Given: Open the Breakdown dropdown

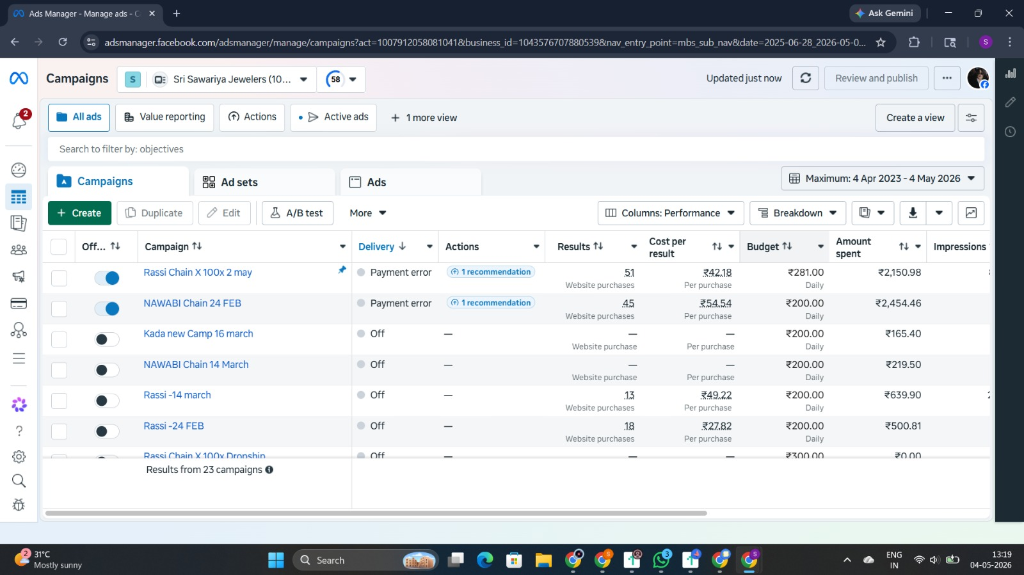Looking at the screenshot, I should 797,213.
